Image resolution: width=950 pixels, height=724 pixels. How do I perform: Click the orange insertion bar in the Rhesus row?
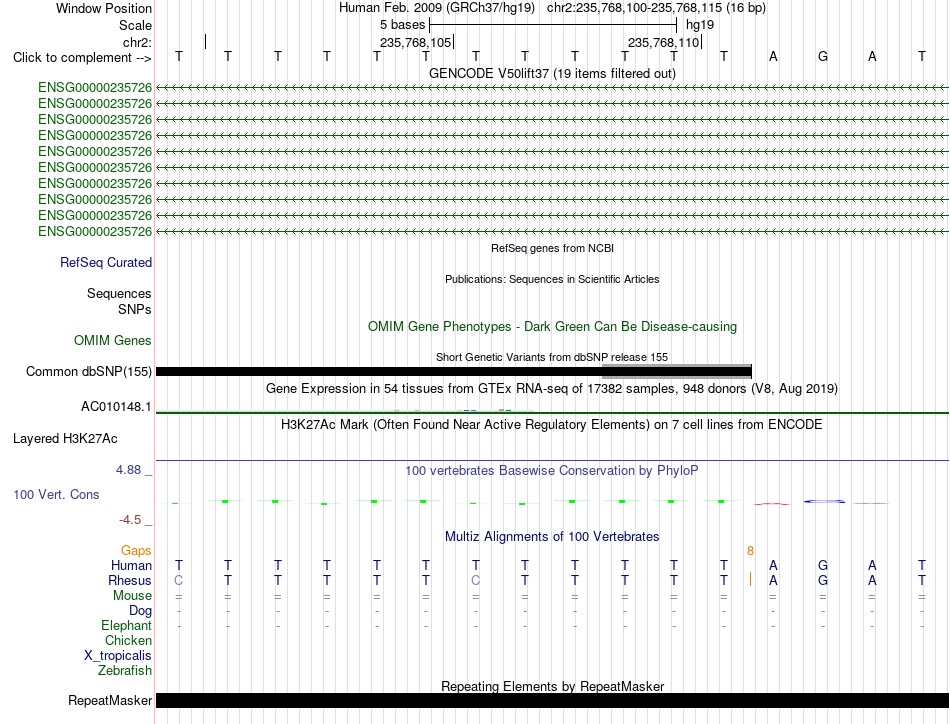tap(750, 579)
